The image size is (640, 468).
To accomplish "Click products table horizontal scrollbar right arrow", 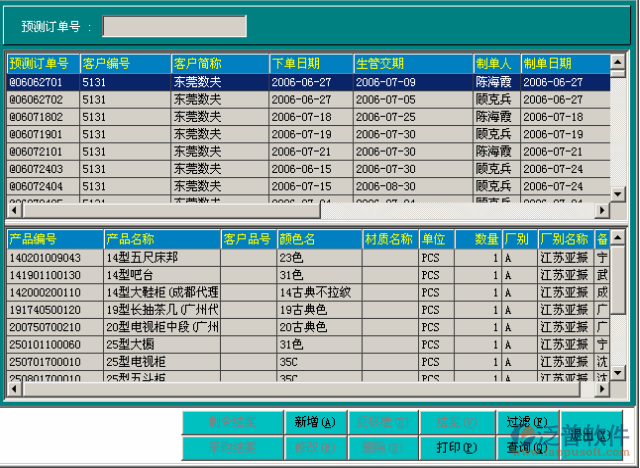I will 602,393.
